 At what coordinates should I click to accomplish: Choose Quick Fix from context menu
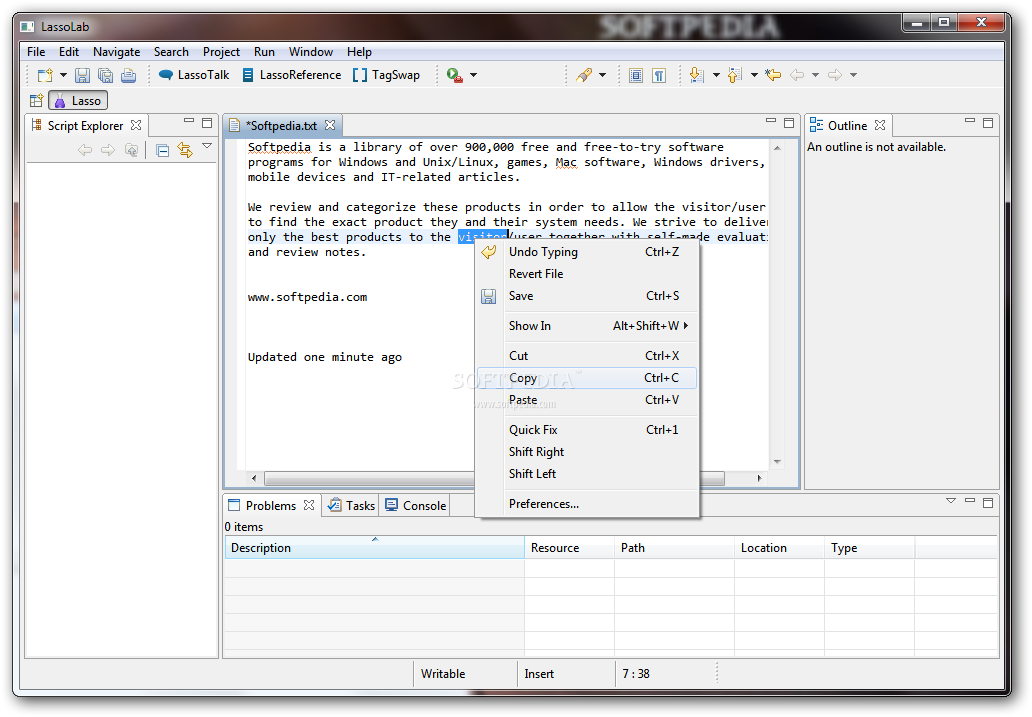point(587,430)
